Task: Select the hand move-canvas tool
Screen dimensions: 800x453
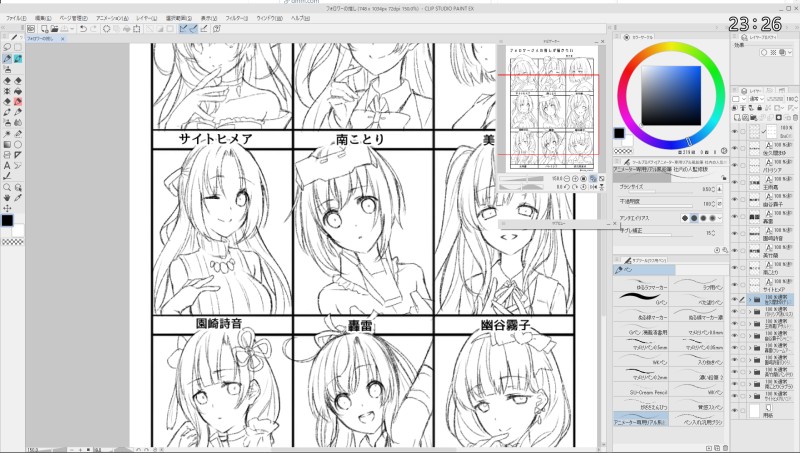Action: (x=7, y=197)
